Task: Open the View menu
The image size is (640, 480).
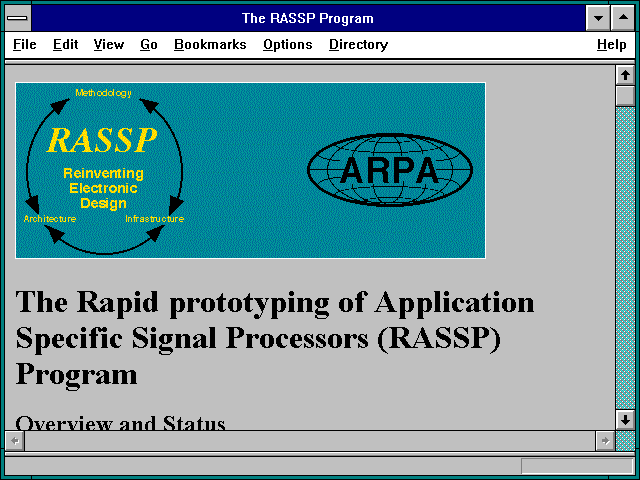Action: 109,44
